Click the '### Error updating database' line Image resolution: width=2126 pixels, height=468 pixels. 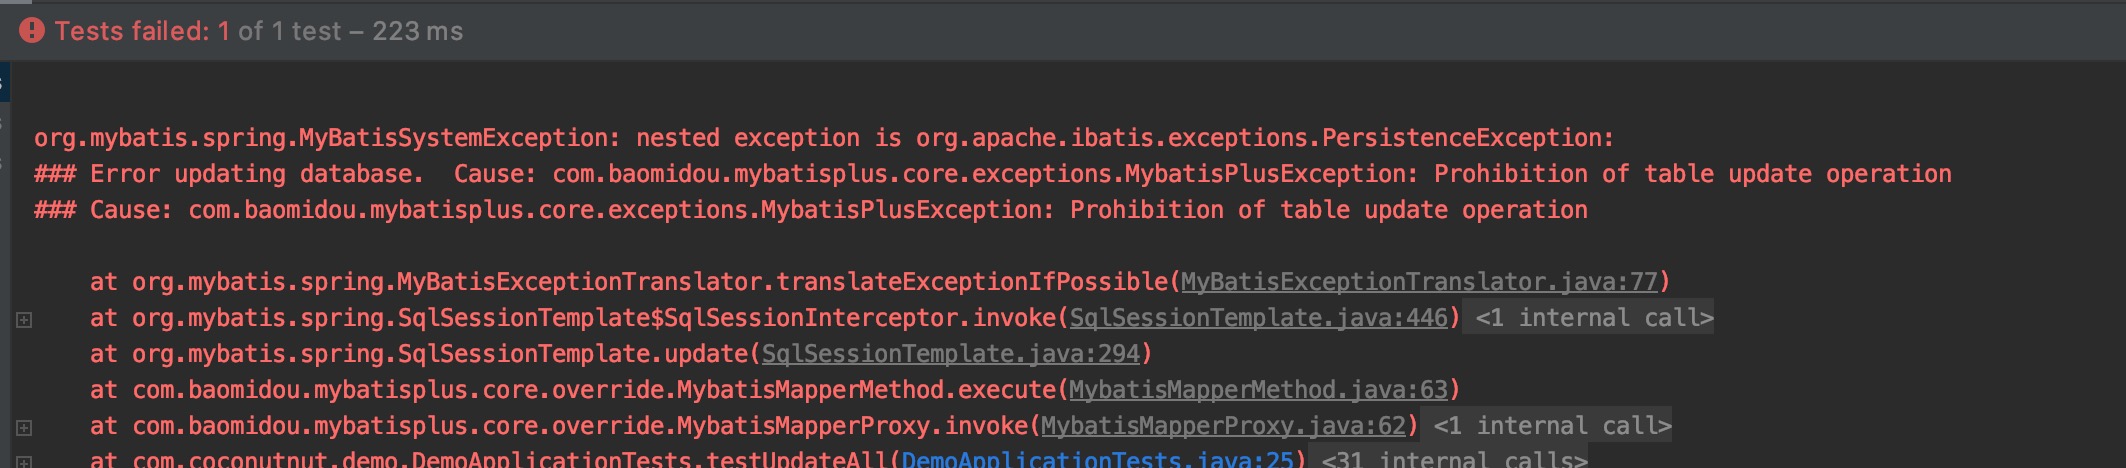click(x=228, y=174)
